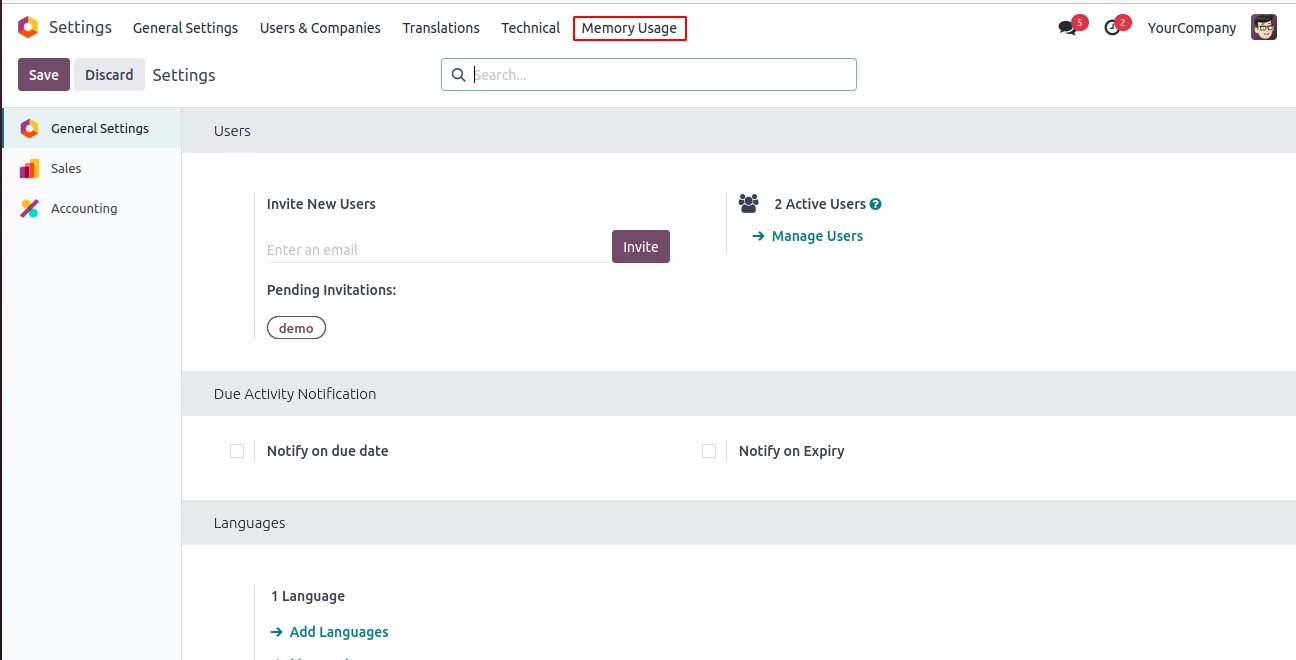Enable Notify on due date checkbox

coord(237,451)
